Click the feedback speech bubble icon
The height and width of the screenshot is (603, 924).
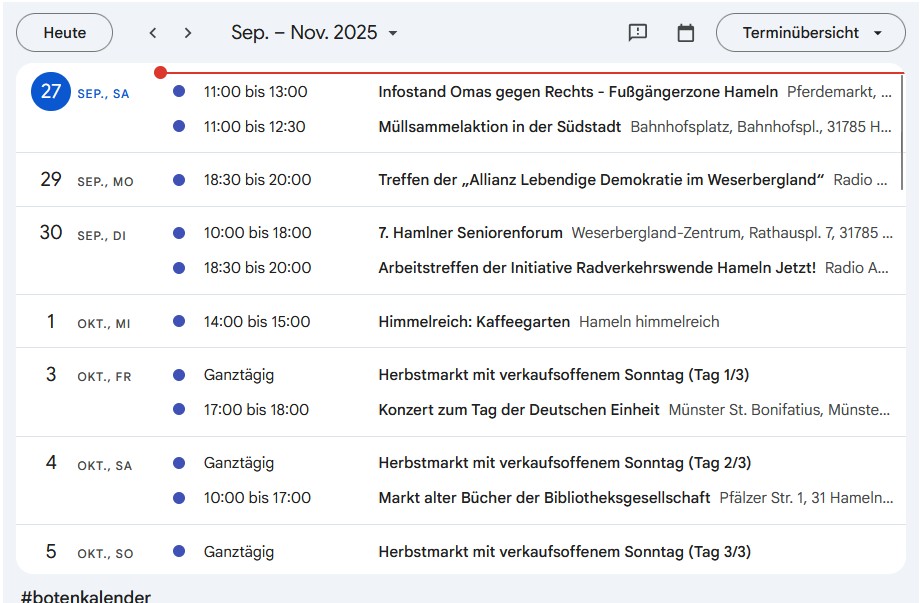(x=638, y=33)
